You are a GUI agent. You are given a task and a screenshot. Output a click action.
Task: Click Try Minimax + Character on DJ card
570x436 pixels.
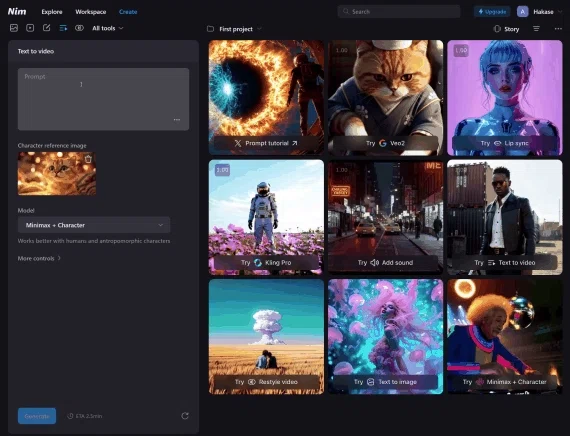505,382
